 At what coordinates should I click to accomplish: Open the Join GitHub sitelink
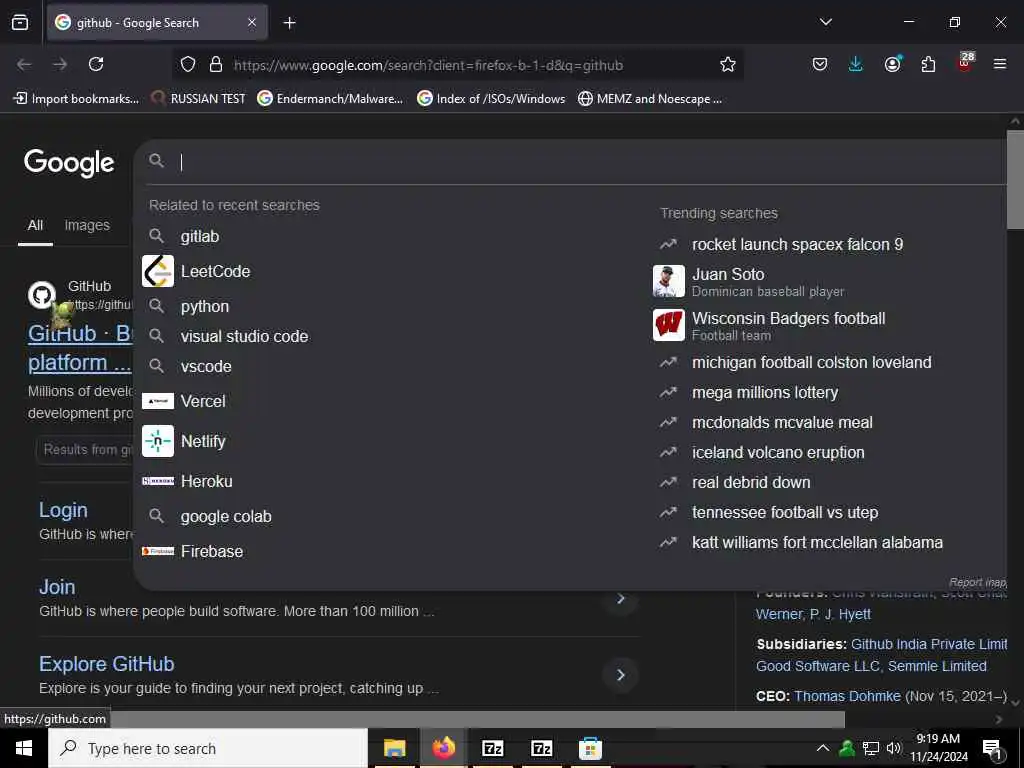coord(57,586)
